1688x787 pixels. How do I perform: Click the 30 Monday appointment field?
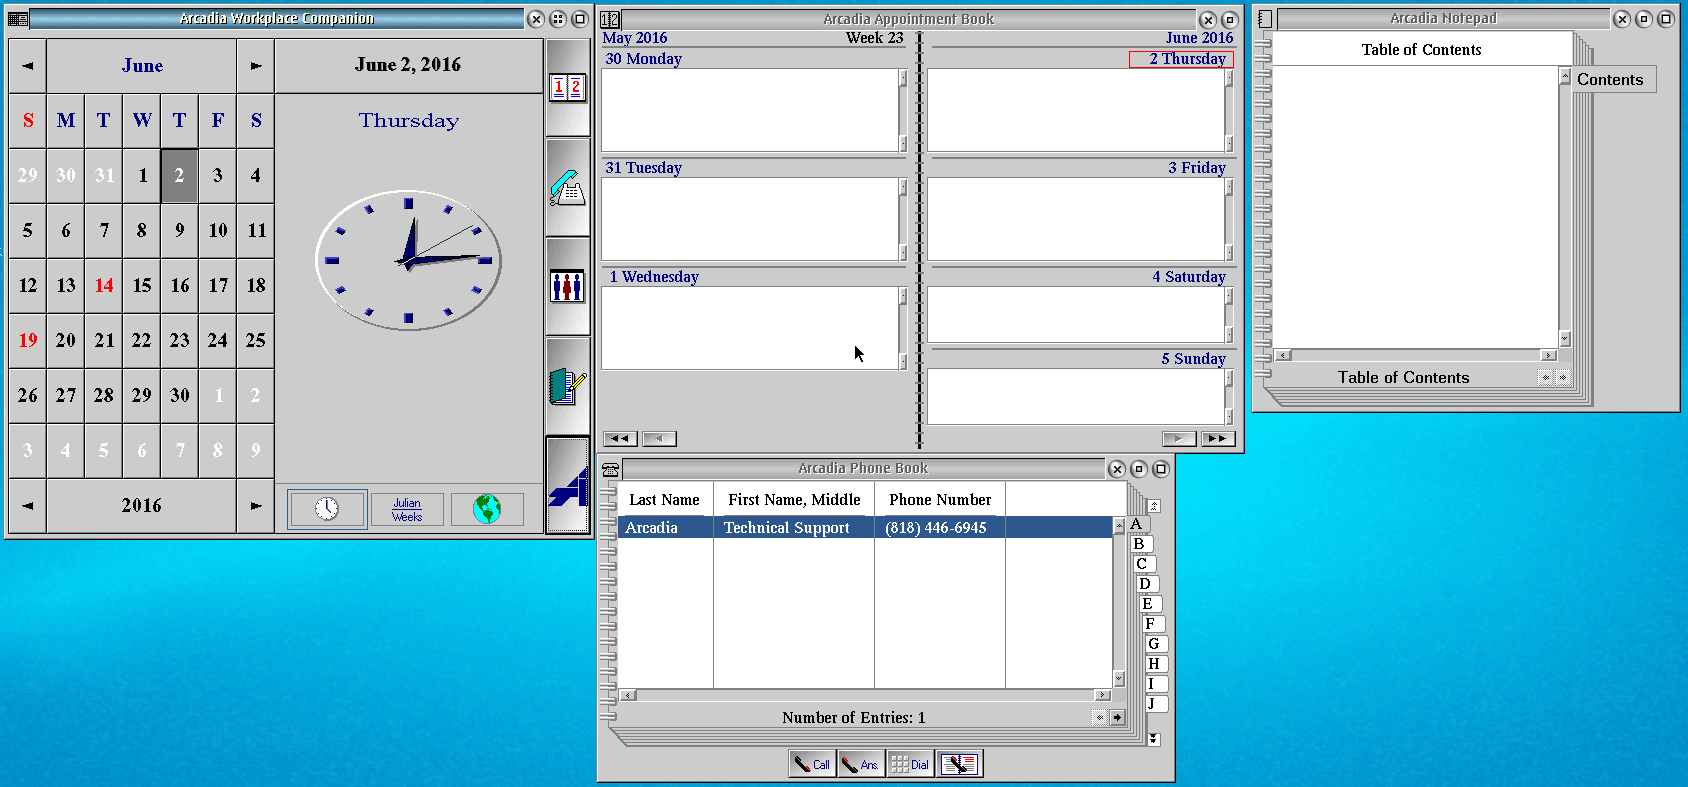pyautogui.click(x=750, y=110)
